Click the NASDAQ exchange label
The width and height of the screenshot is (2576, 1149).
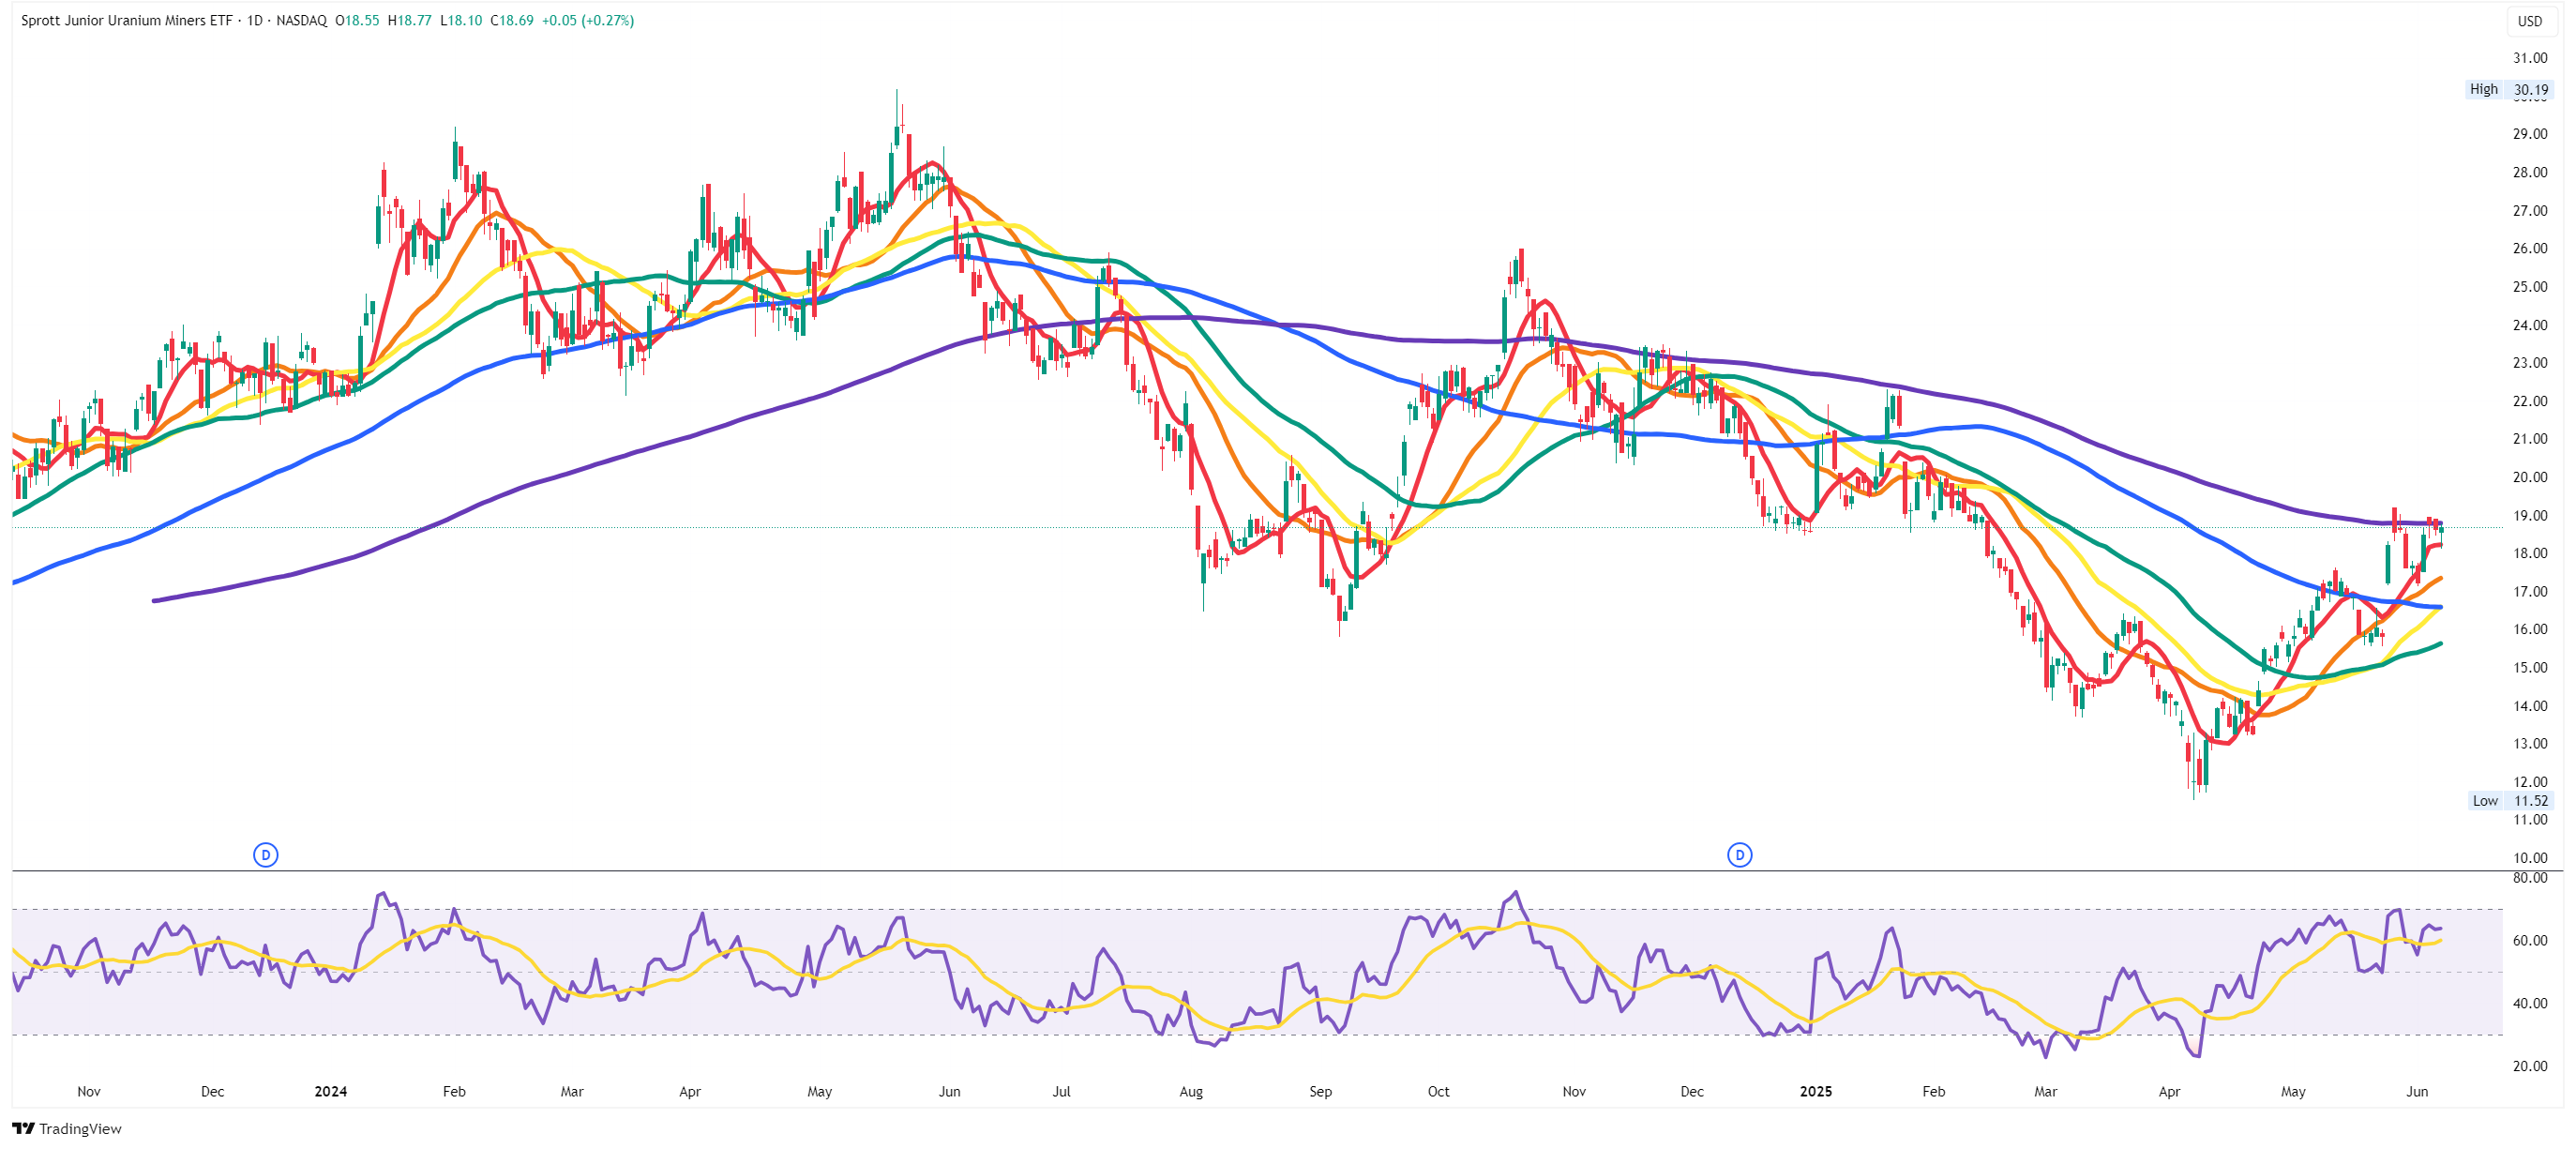301,20
